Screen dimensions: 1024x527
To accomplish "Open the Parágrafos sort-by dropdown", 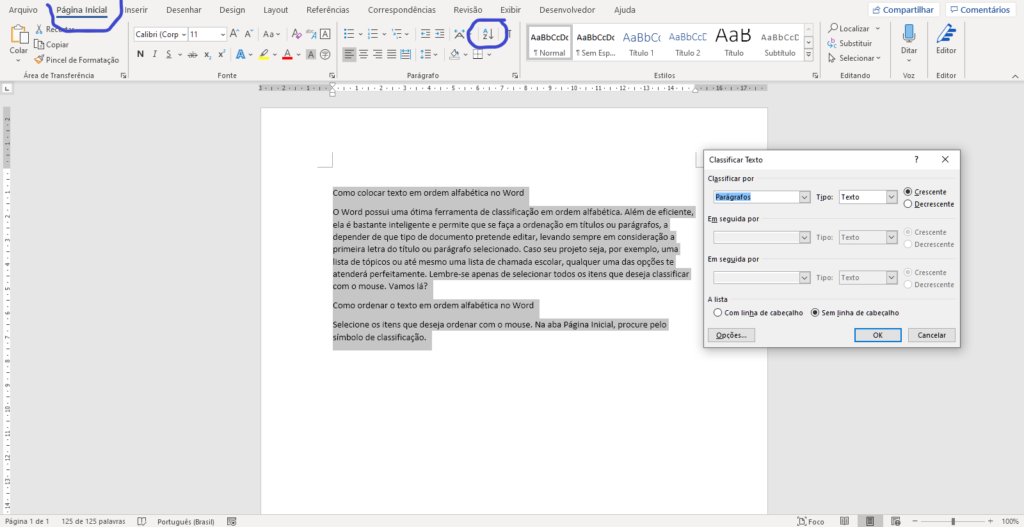I will [x=805, y=197].
